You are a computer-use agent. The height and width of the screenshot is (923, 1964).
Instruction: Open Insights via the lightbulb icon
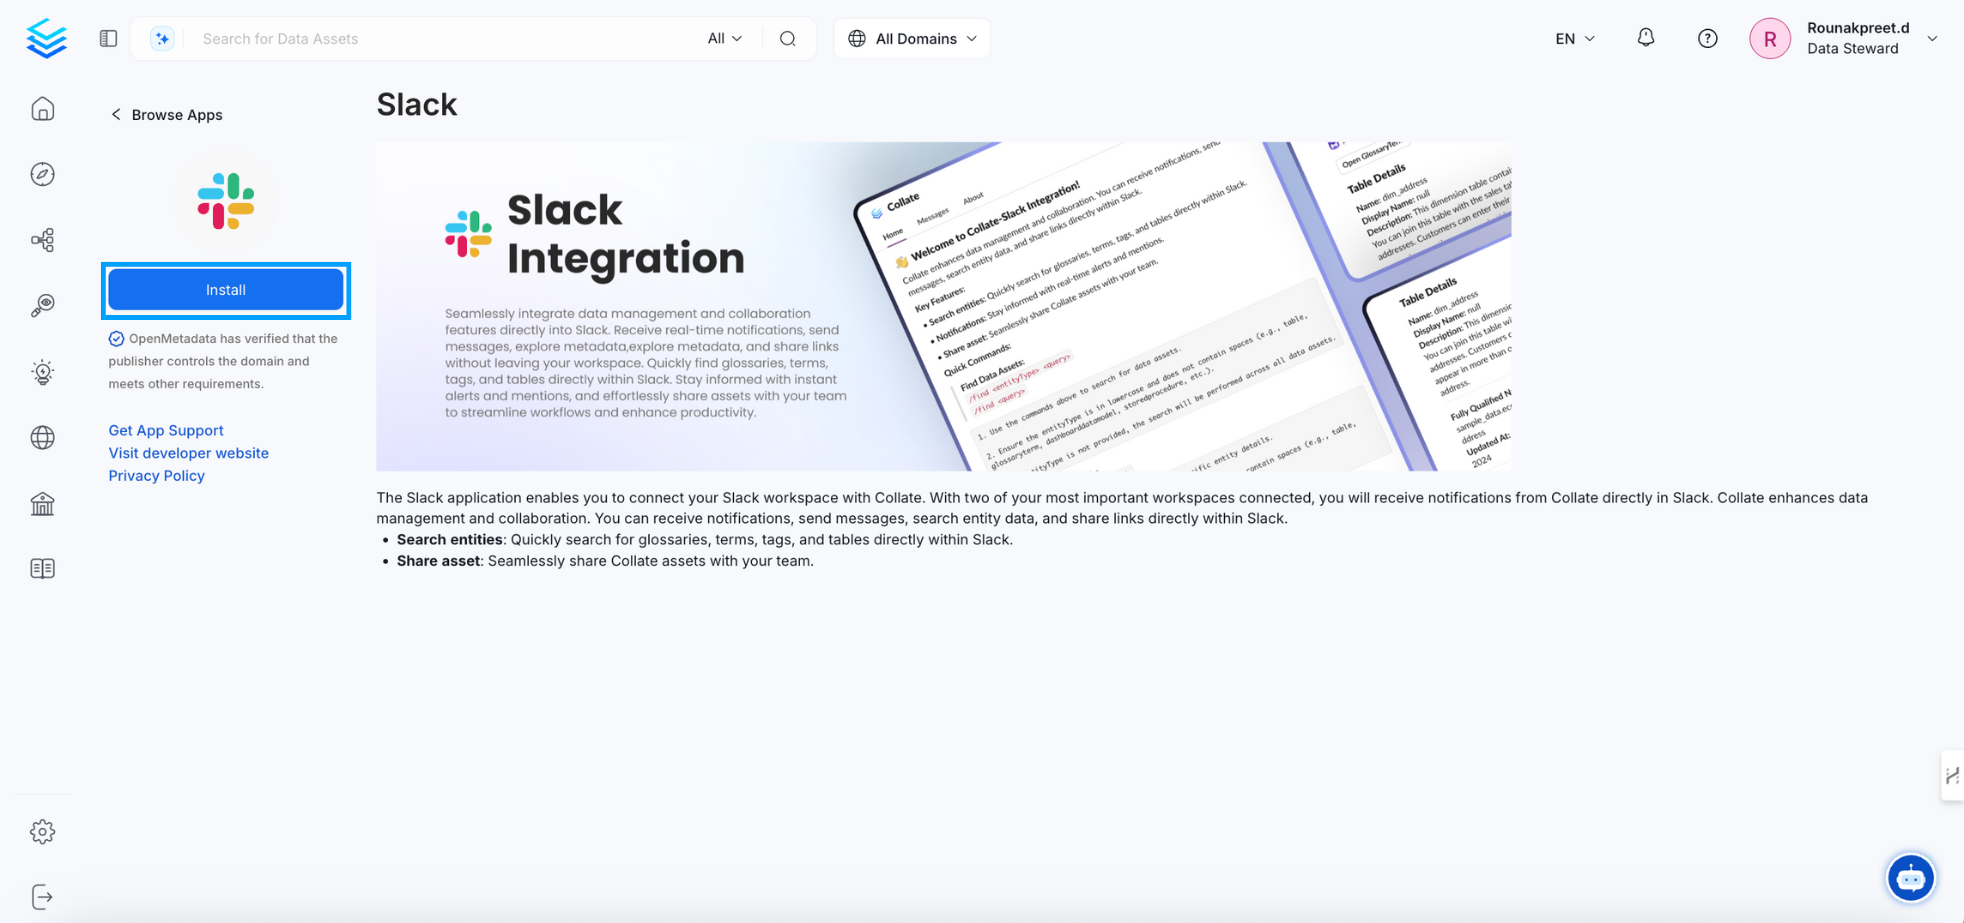pyautogui.click(x=42, y=372)
